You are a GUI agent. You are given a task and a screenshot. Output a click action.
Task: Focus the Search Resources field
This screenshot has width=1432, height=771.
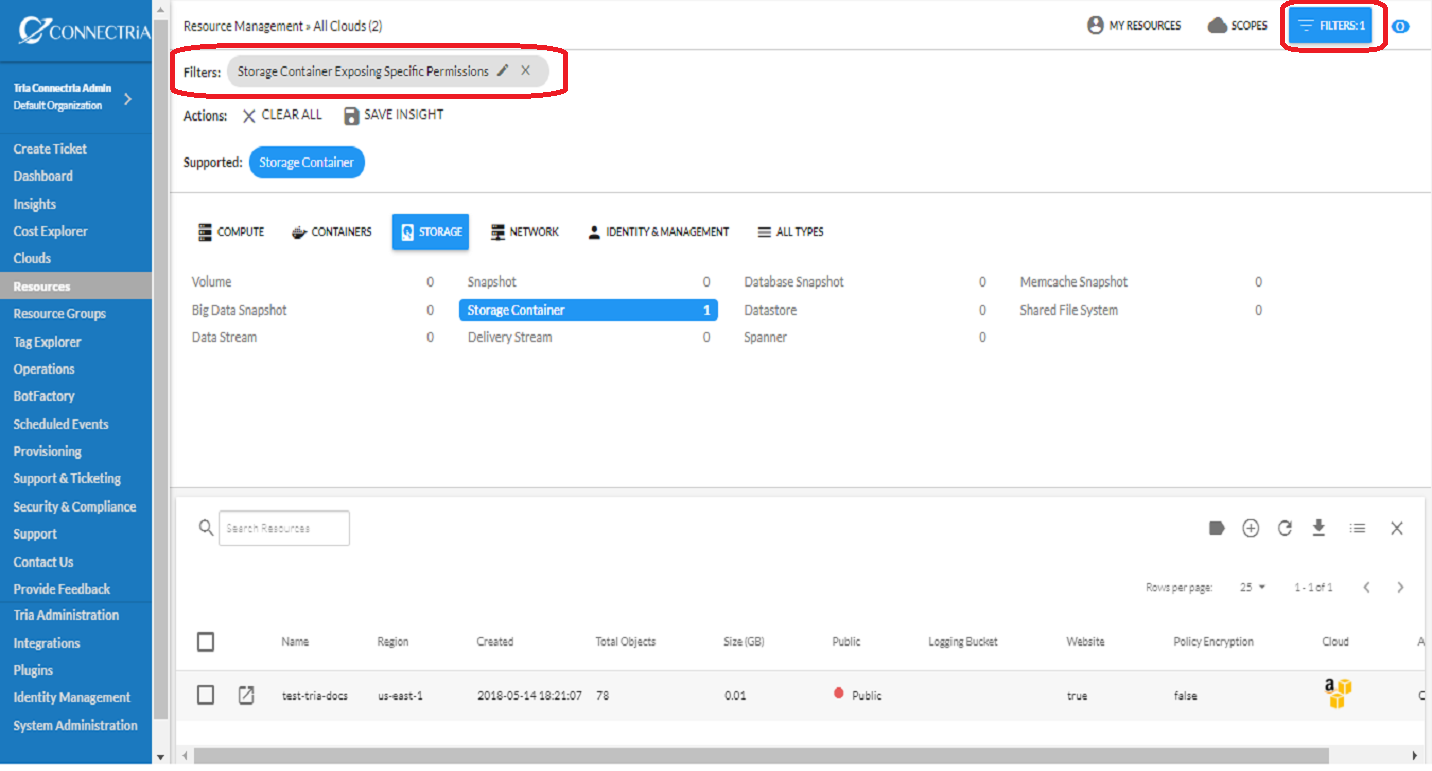pos(284,528)
